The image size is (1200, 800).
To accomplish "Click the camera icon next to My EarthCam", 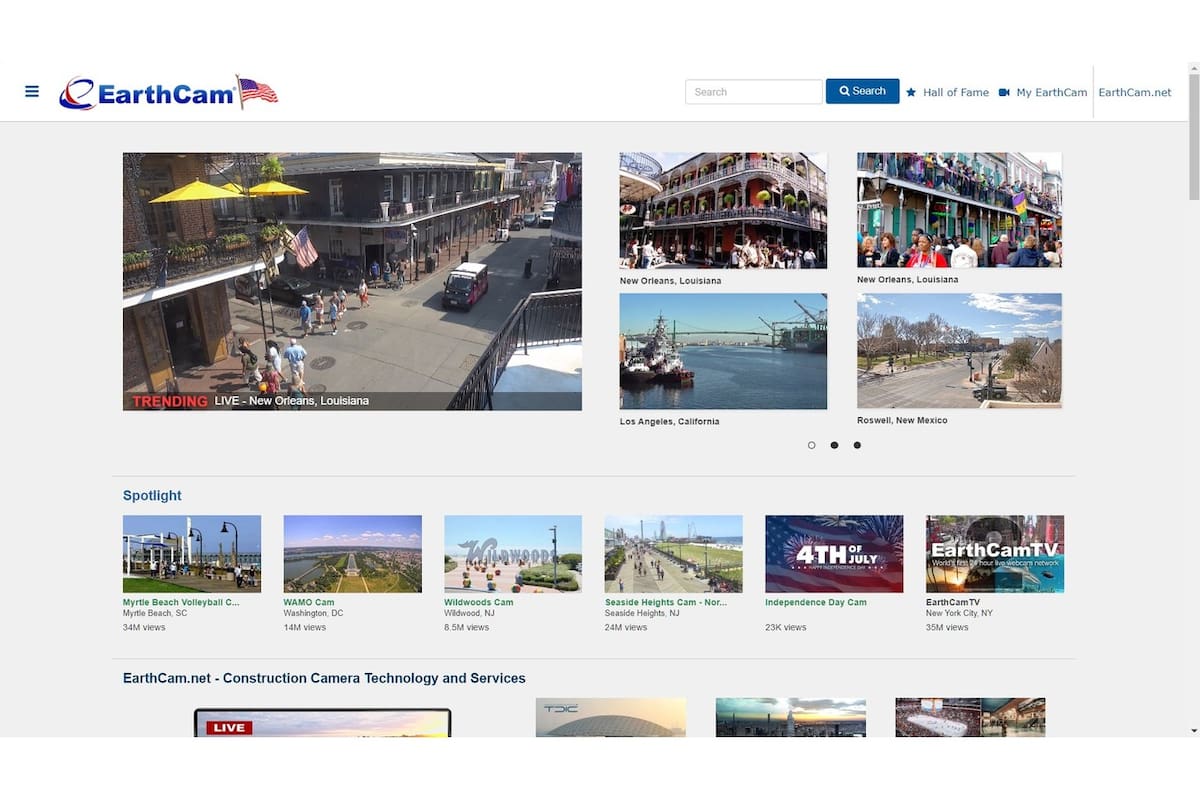I will click(x=1004, y=92).
